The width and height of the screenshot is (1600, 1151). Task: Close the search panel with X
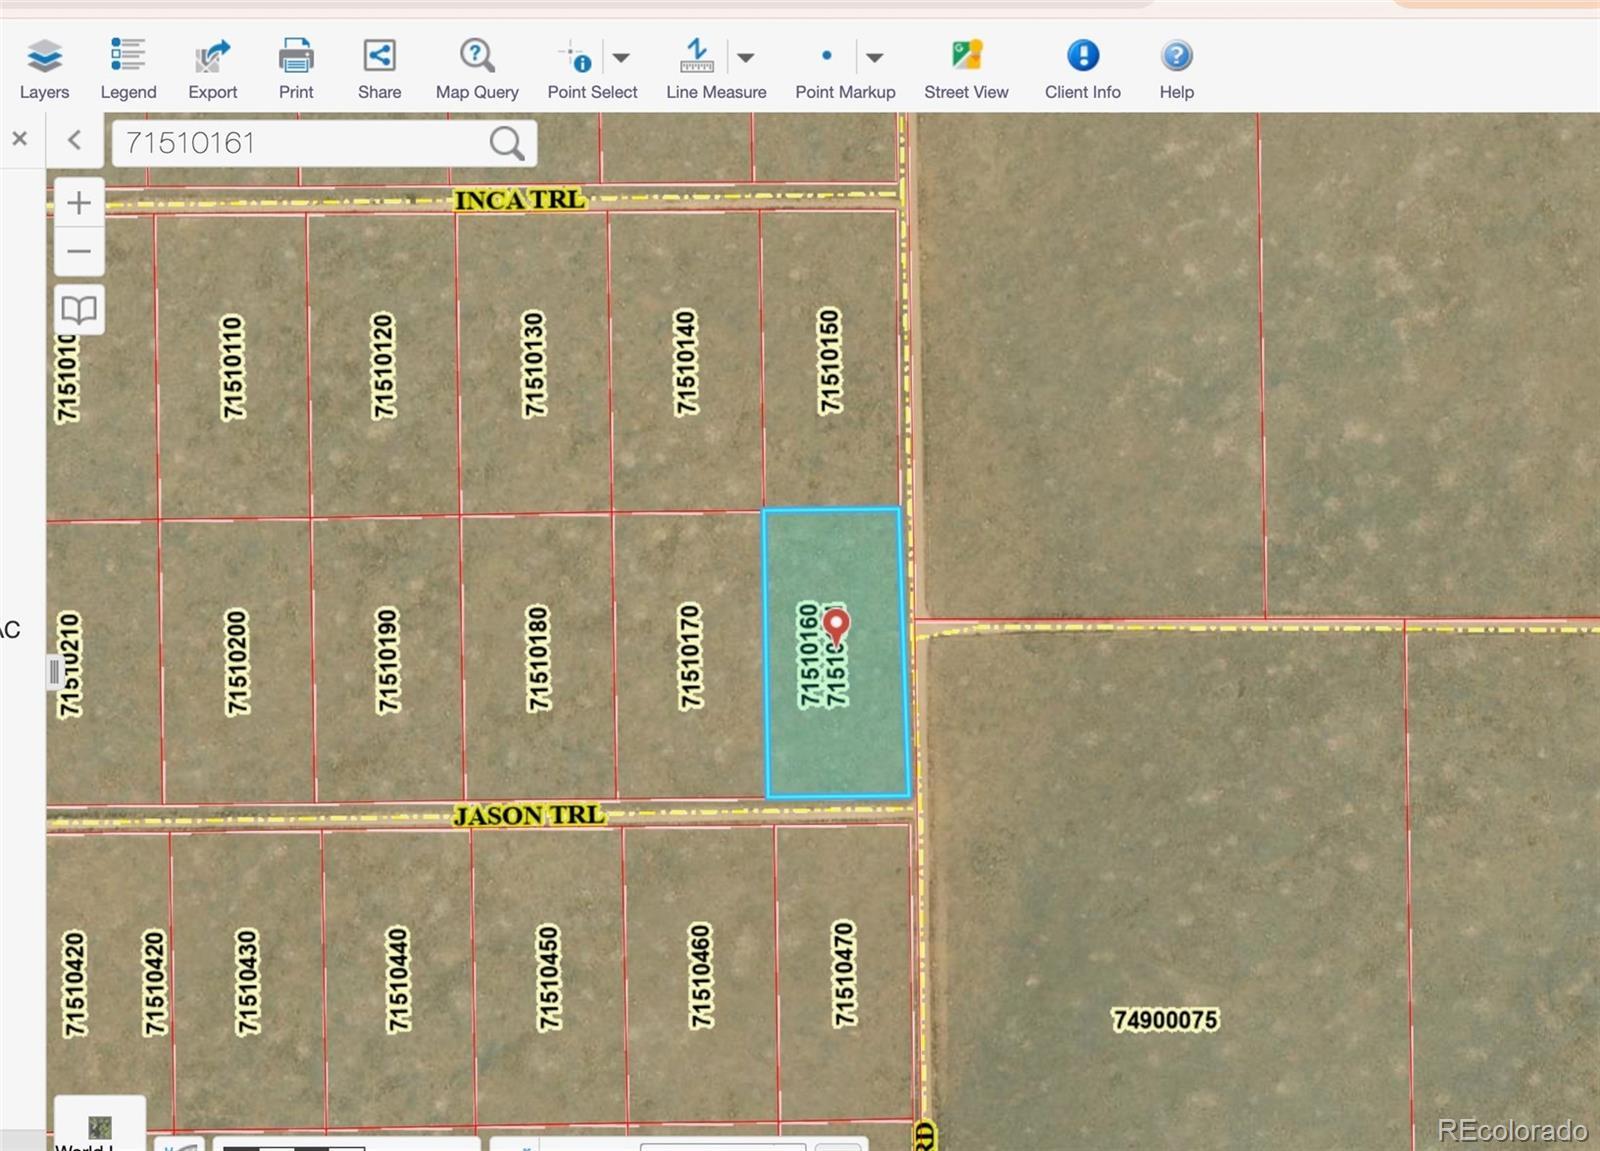point(20,139)
